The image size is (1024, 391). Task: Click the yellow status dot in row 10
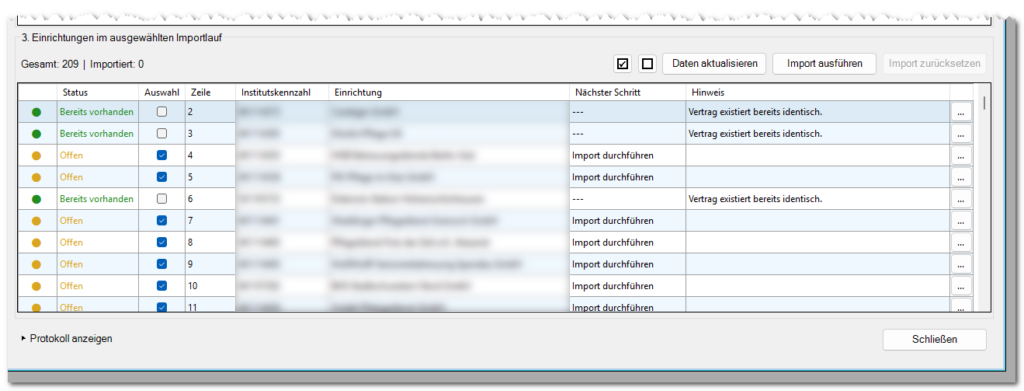pos(37,286)
